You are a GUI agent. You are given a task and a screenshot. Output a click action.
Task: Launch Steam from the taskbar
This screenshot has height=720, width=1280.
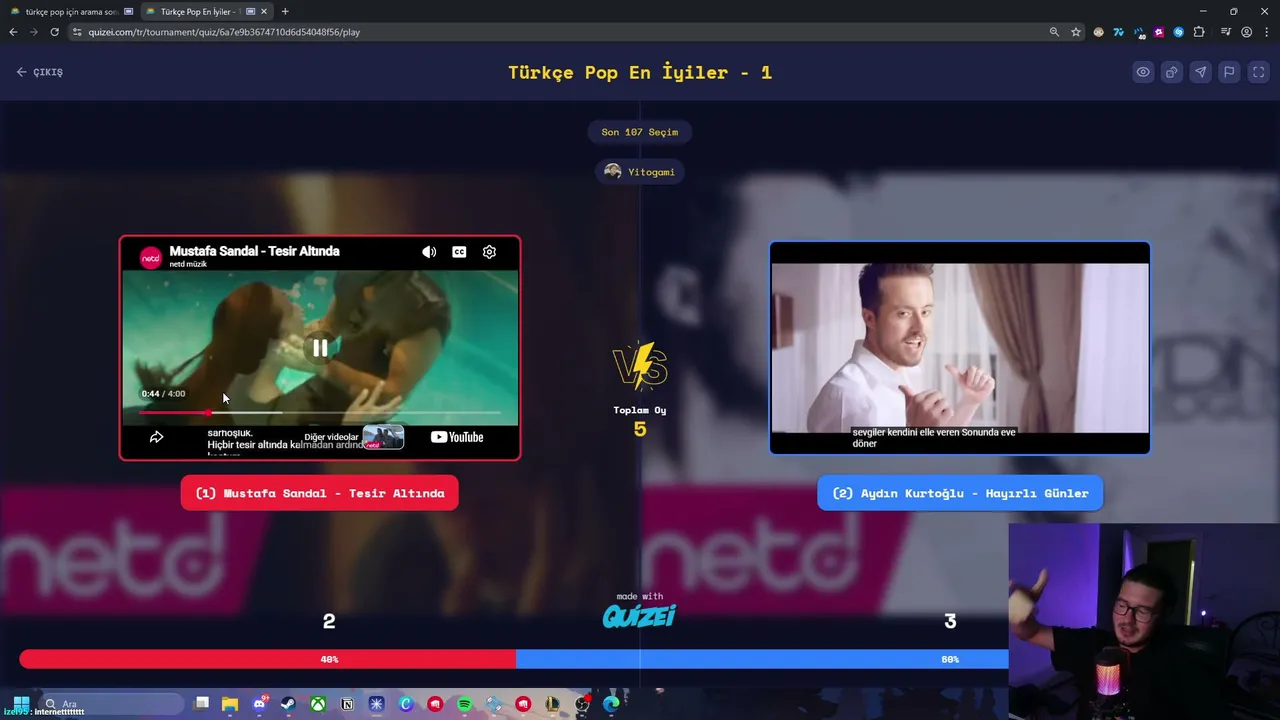[x=288, y=704]
